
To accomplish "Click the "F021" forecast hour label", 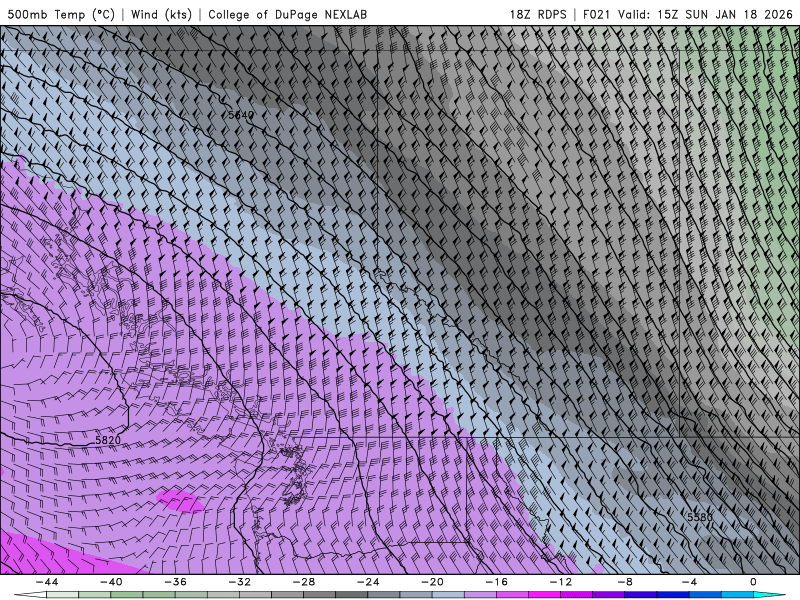I will (596, 14).
